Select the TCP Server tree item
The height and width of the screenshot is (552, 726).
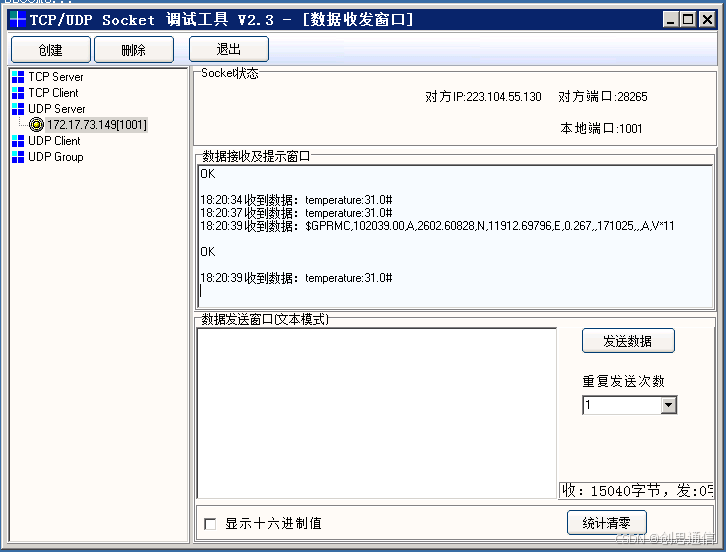point(56,77)
